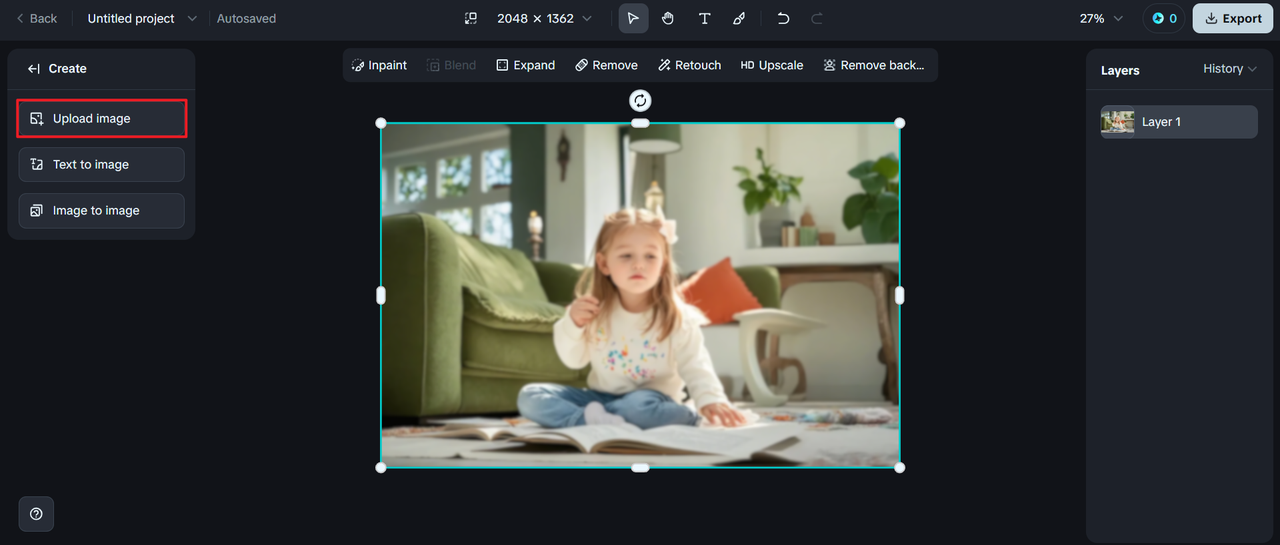The width and height of the screenshot is (1280, 545).
Task: Click HD Upscale
Action: click(771, 65)
